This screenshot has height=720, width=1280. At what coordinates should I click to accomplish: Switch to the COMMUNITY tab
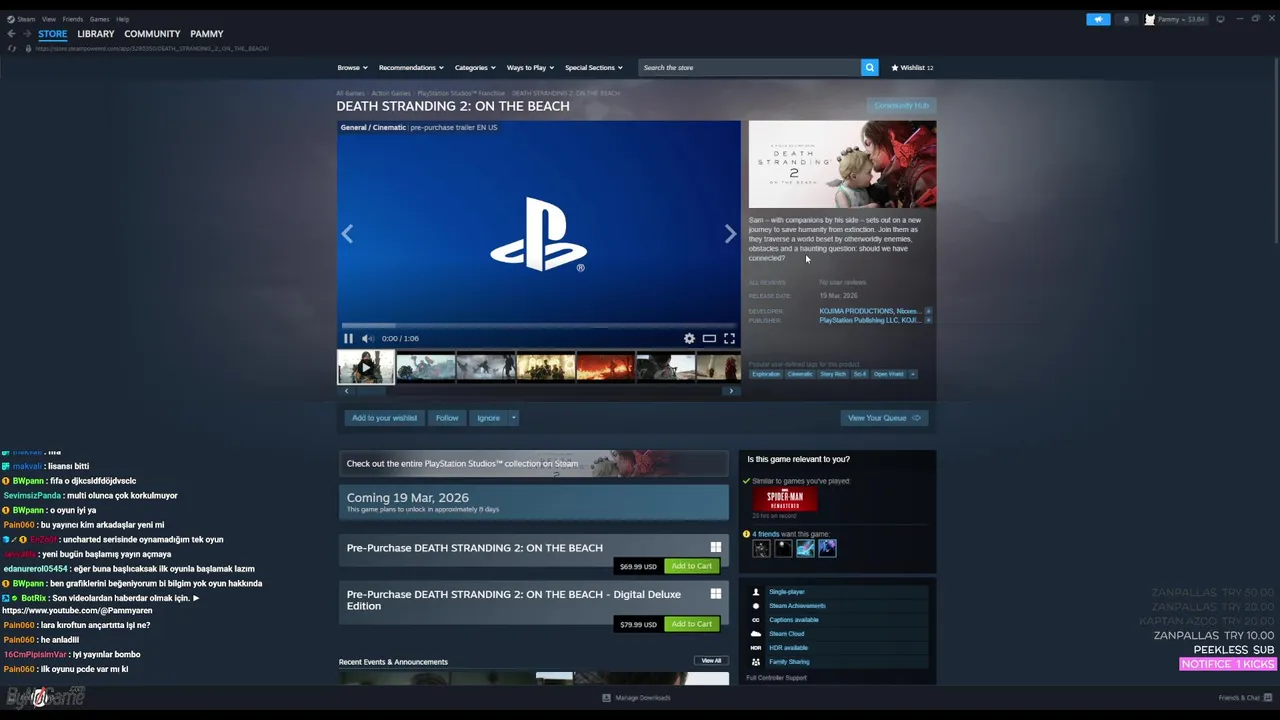(152, 34)
